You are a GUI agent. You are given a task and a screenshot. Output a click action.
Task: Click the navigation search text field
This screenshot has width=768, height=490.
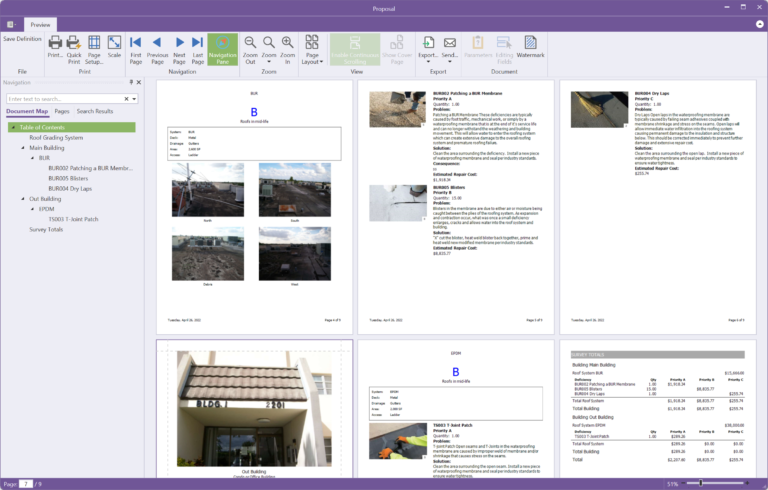tap(64, 99)
